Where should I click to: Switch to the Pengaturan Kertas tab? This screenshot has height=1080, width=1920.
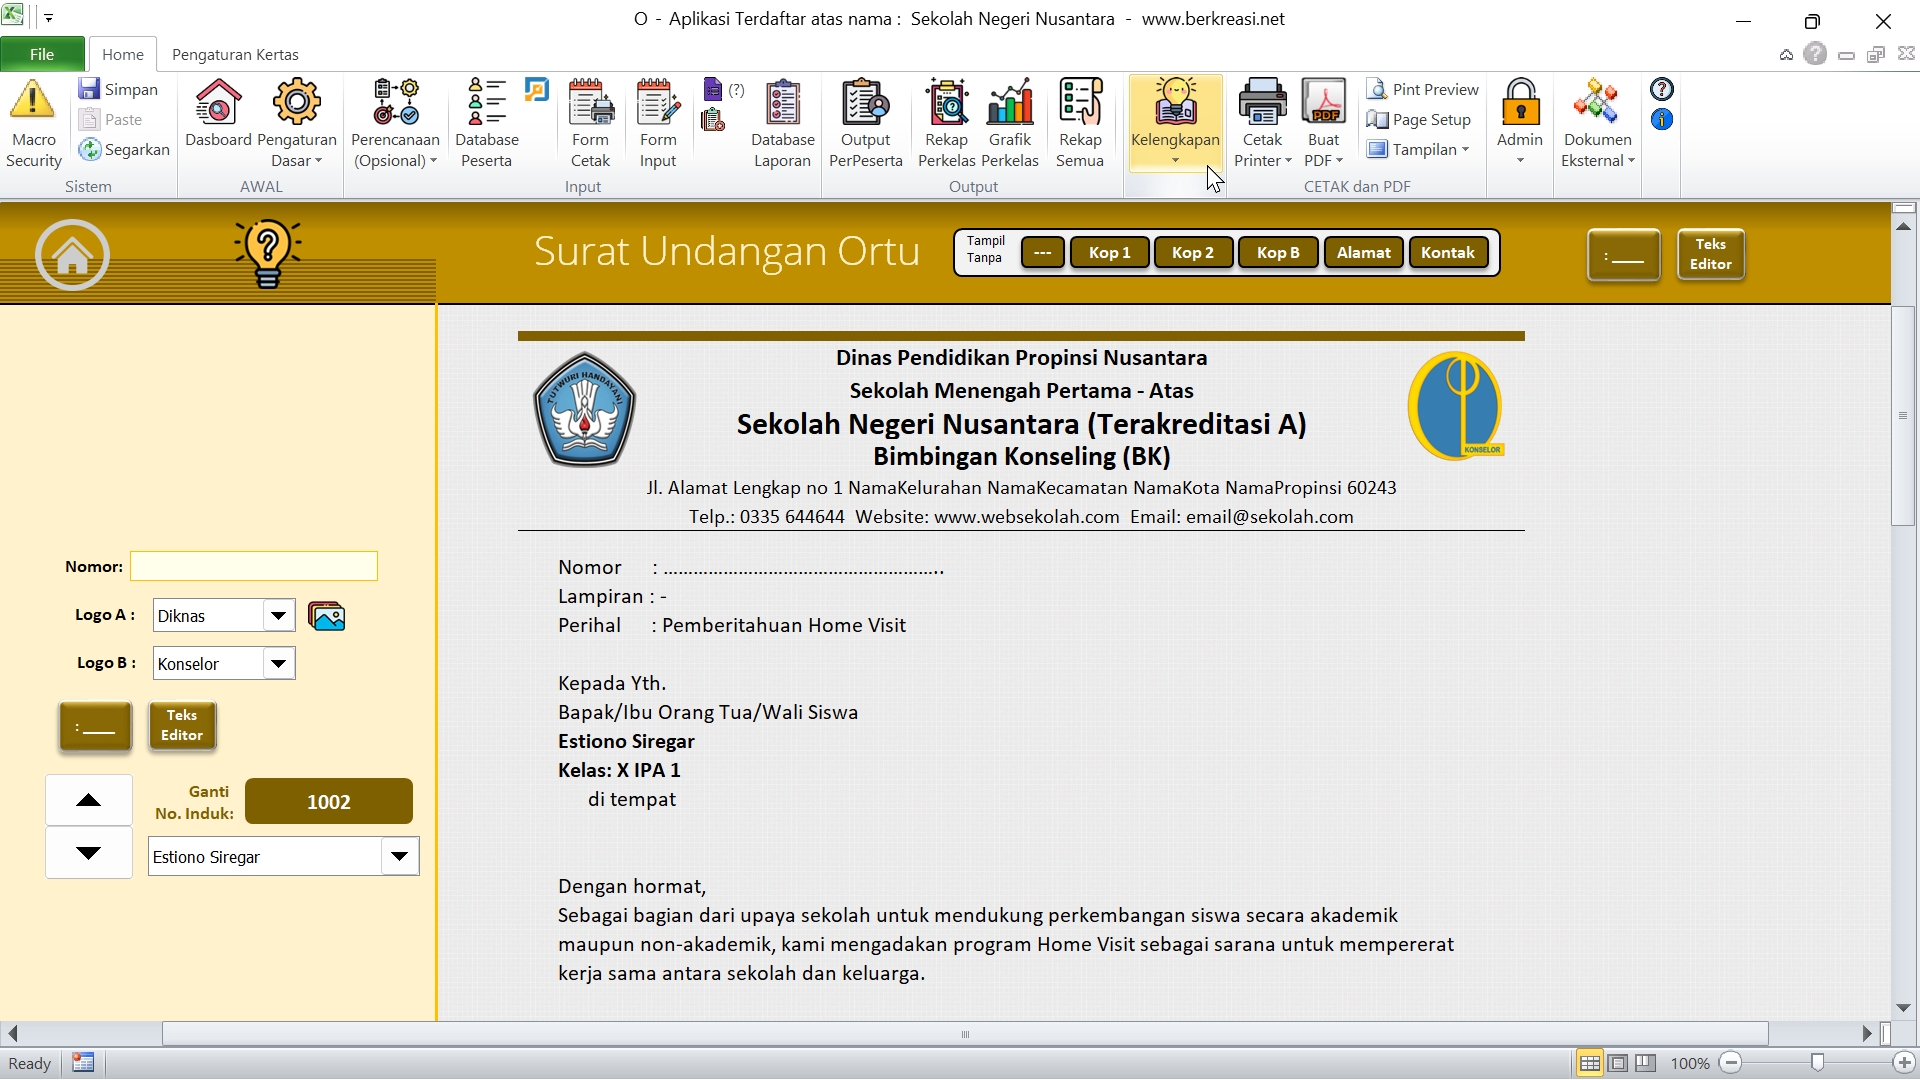click(x=235, y=54)
